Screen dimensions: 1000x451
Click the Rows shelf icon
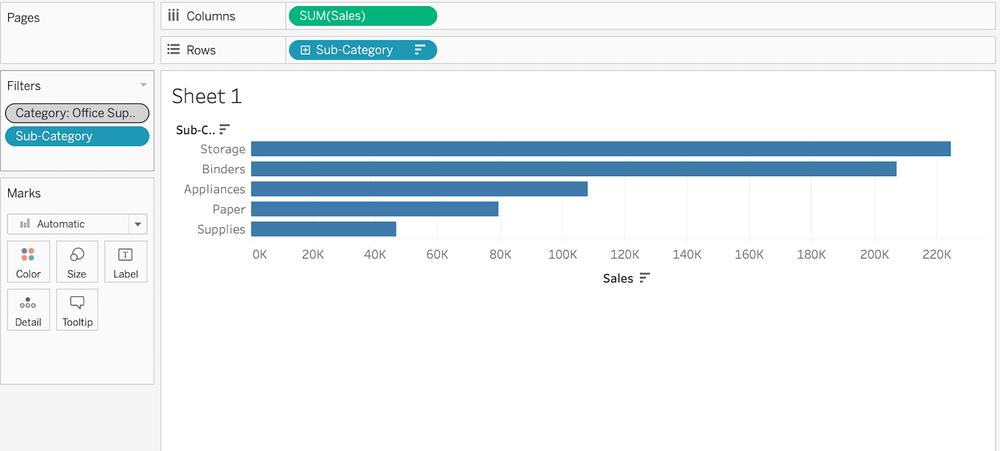click(x=174, y=50)
